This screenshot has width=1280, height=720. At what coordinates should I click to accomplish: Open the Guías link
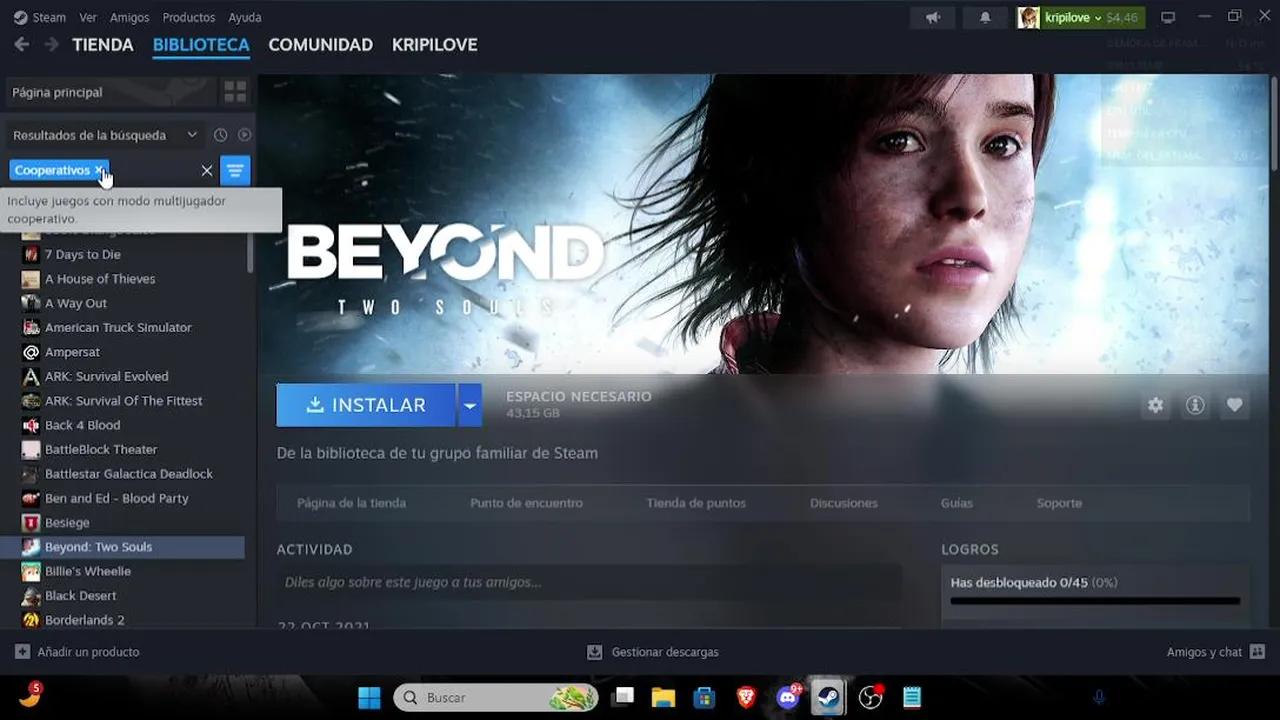click(956, 503)
